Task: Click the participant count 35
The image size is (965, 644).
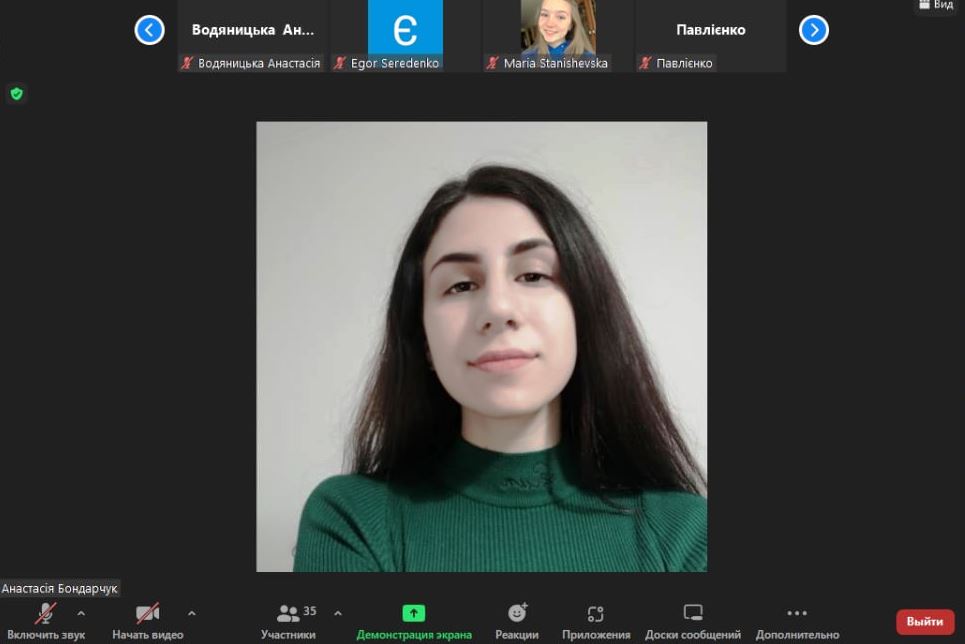Action: 310,611
